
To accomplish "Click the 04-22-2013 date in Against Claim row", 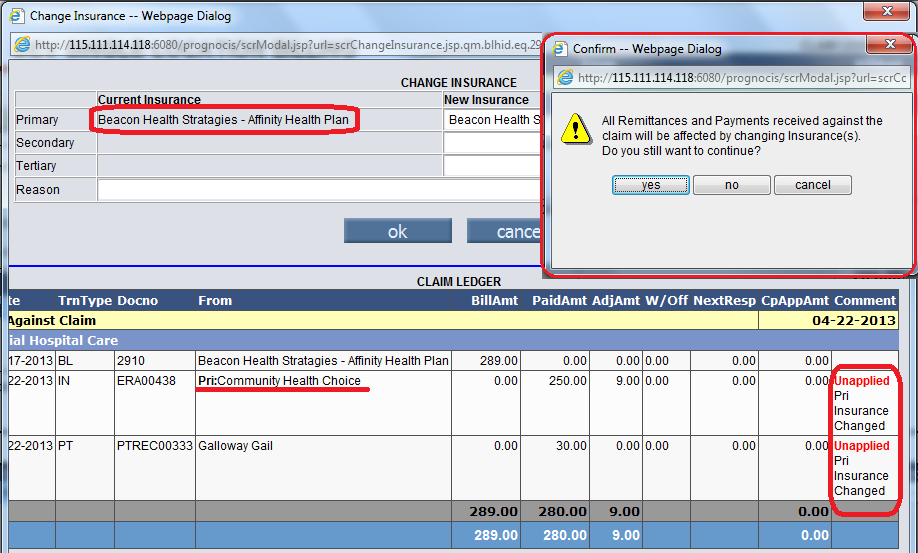I will pyautogui.click(x=854, y=321).
